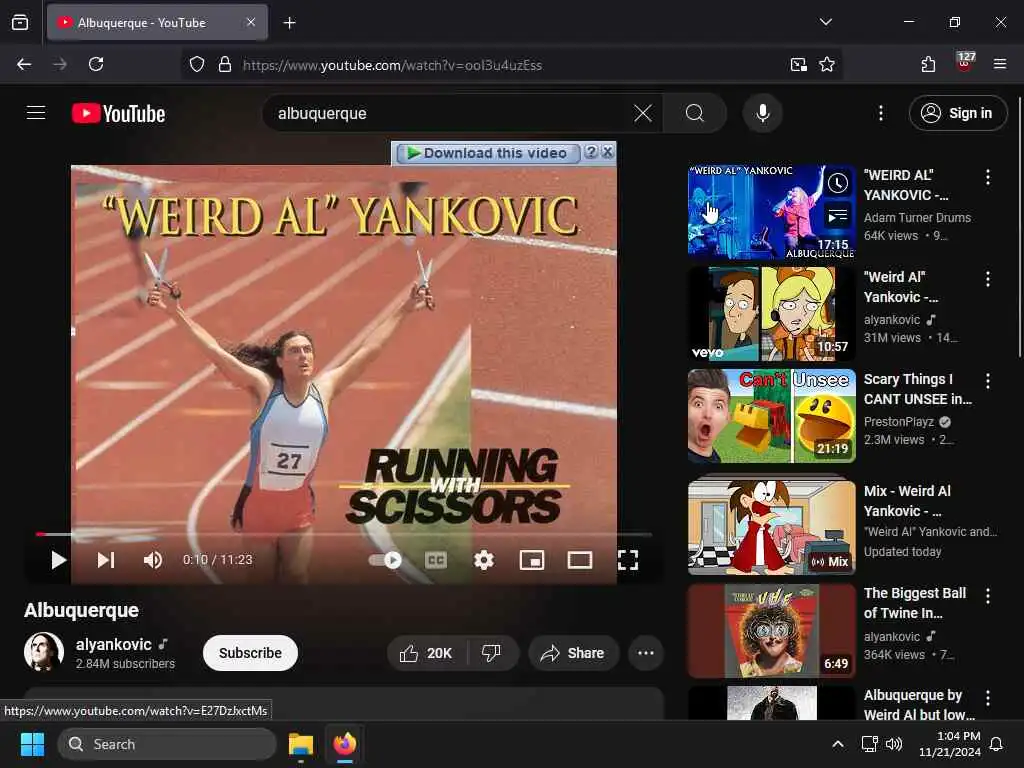Close the download video overlay
This screenshot has width=1024, height=768.
(x=607, y=152)
